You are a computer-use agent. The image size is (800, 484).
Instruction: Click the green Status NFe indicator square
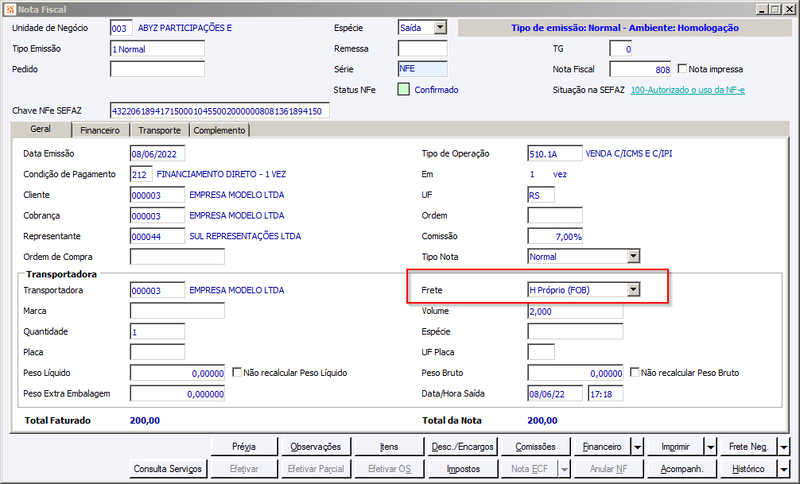(404, 90)
